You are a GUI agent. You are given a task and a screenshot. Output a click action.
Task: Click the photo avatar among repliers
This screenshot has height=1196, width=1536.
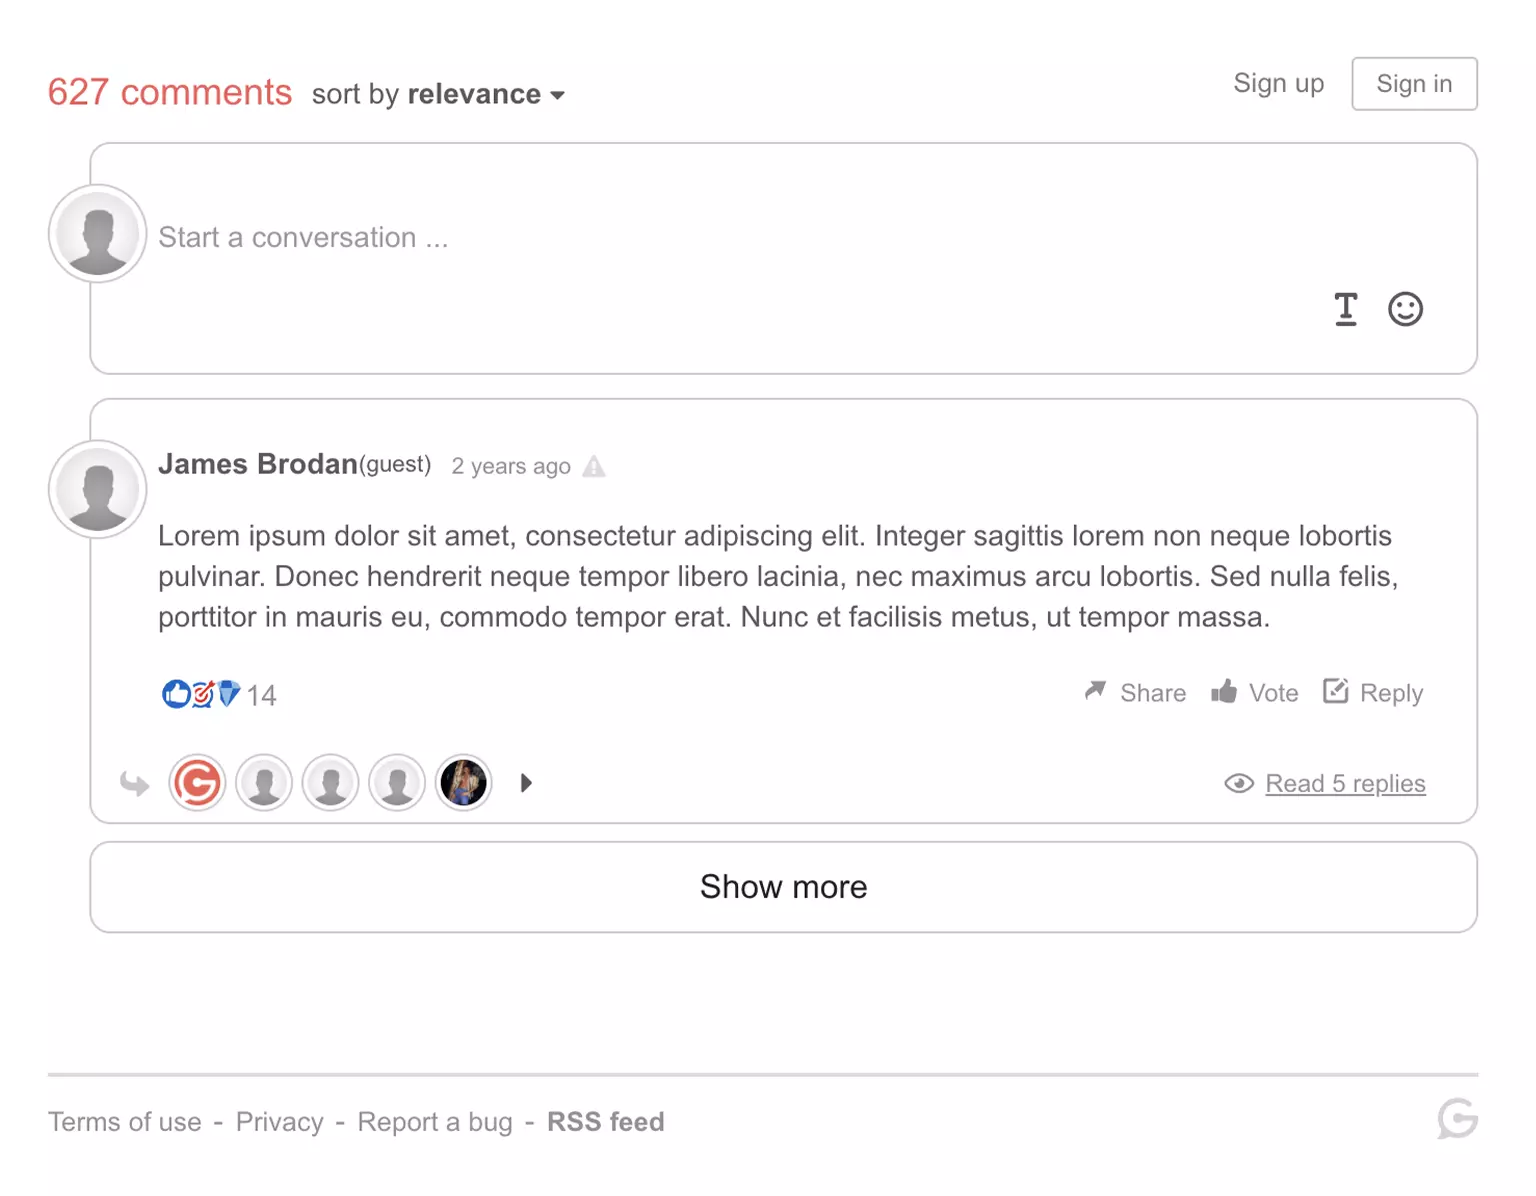pyautogui.click(x=463, y=782)
